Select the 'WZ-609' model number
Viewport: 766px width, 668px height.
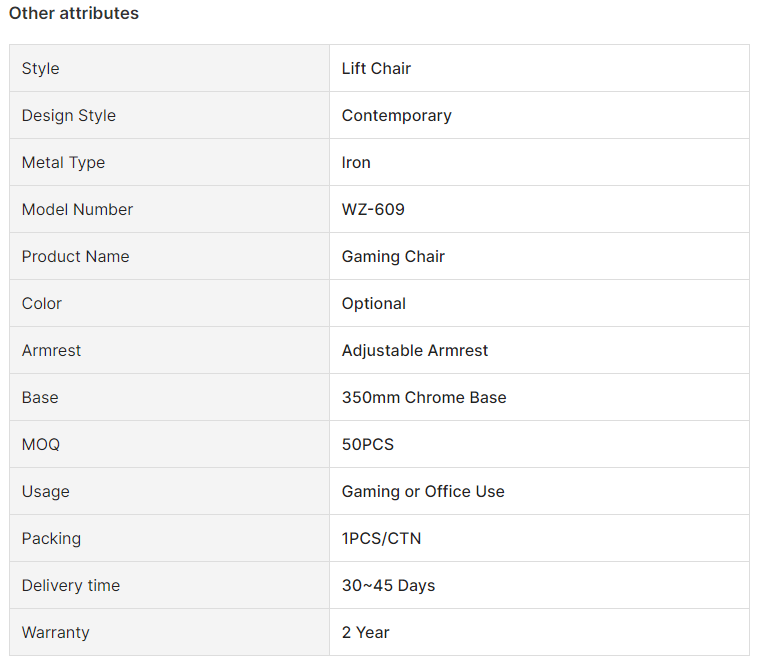[x=373, y=209]
